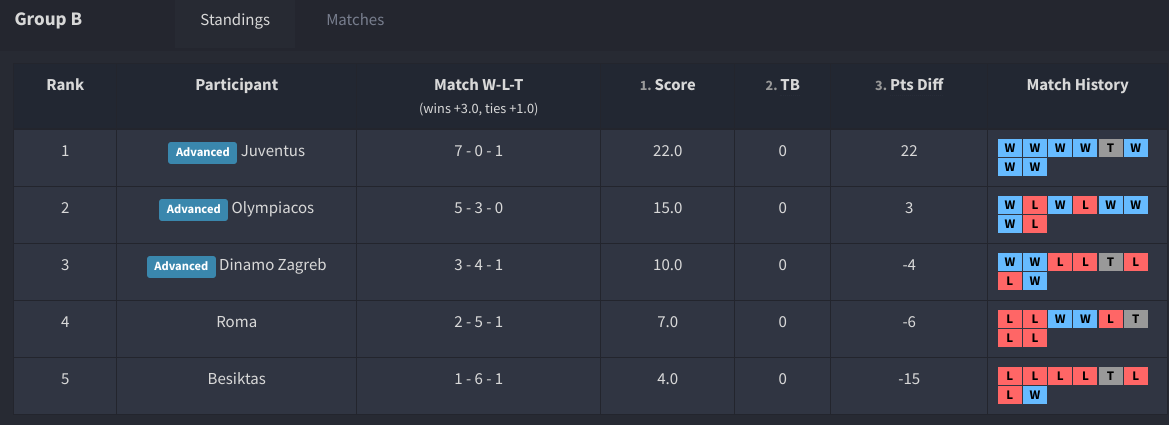Click the Advanced badge beside Olympiacos
The height and width of the screenshot is (425, 1169).
coord(193,209)
